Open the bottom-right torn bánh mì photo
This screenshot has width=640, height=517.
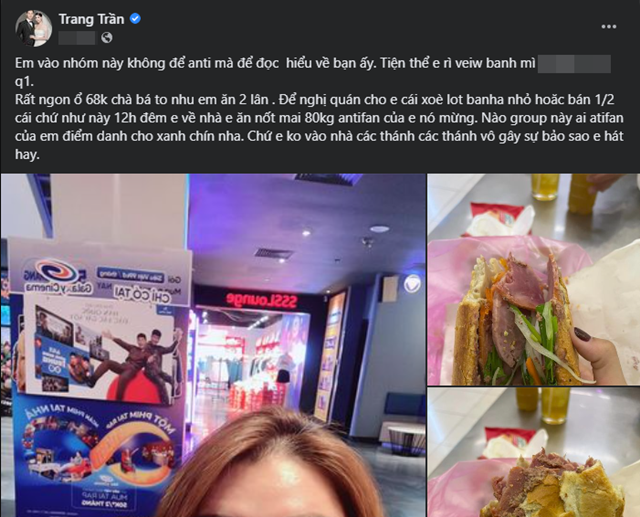pos(533,452)
